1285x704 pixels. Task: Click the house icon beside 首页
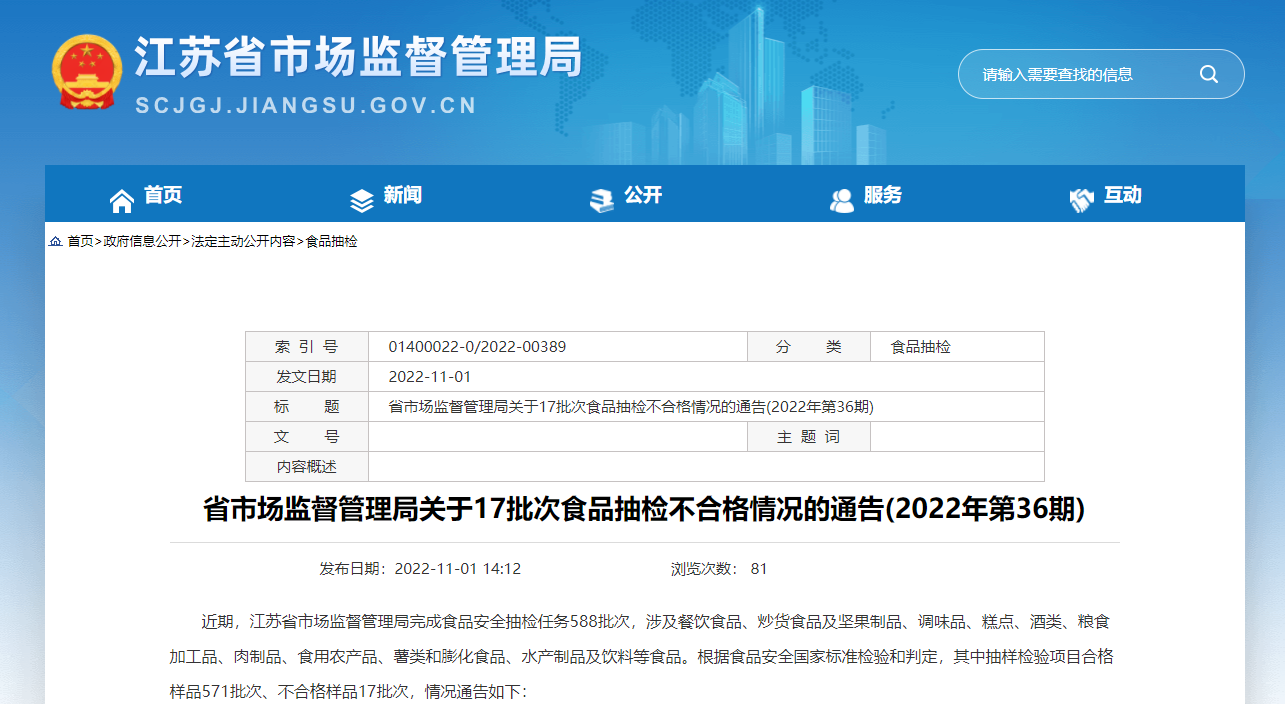pos(122,200)
